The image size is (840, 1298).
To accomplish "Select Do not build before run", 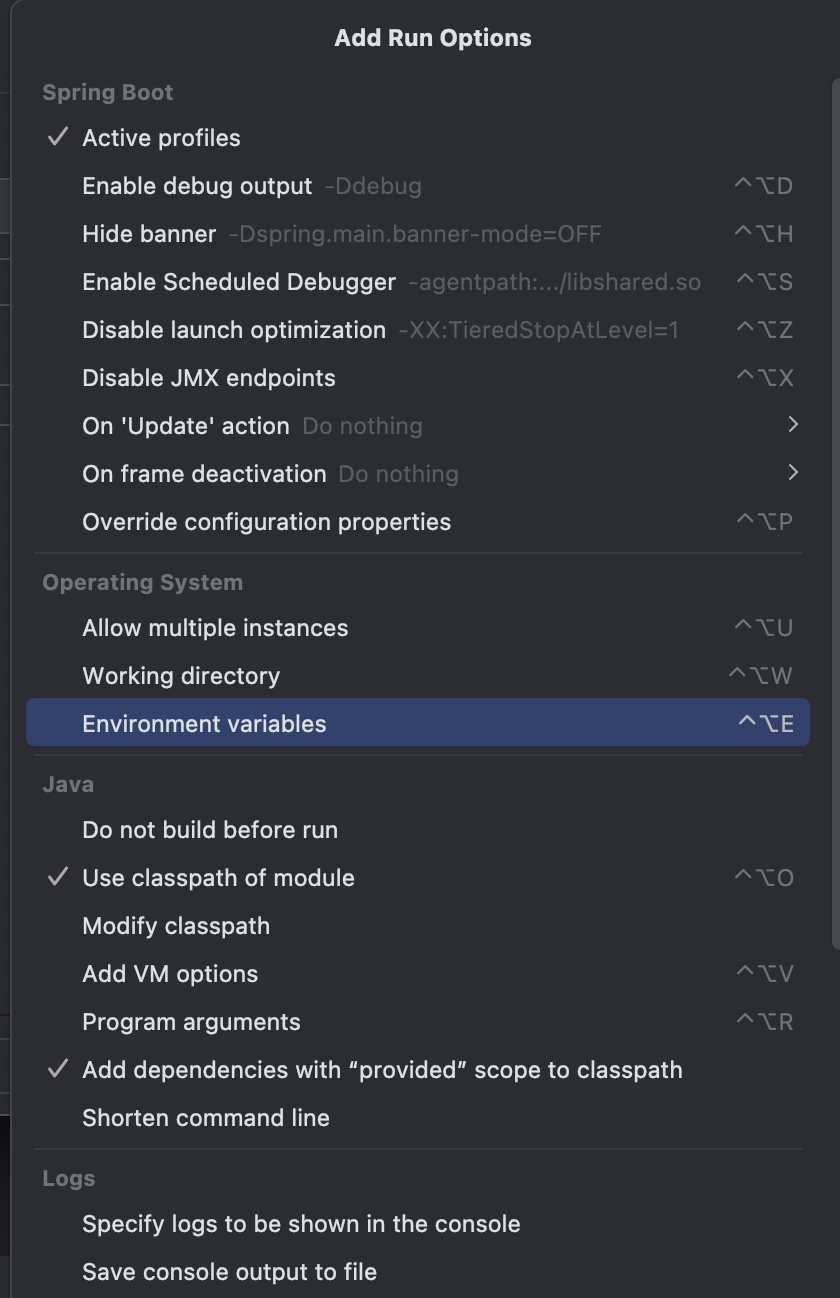I will coord(210,830).
